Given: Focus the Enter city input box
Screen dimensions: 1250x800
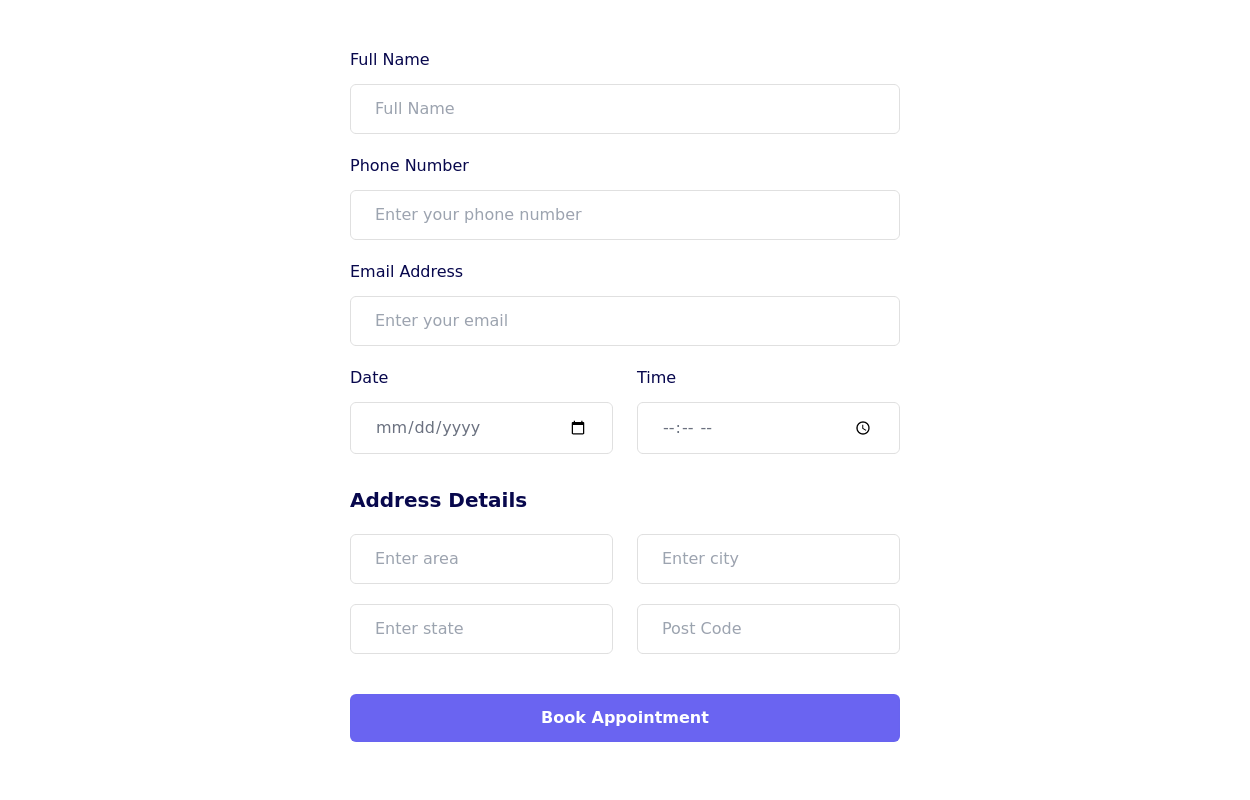Looking at the screenshot, I should 768,559.
